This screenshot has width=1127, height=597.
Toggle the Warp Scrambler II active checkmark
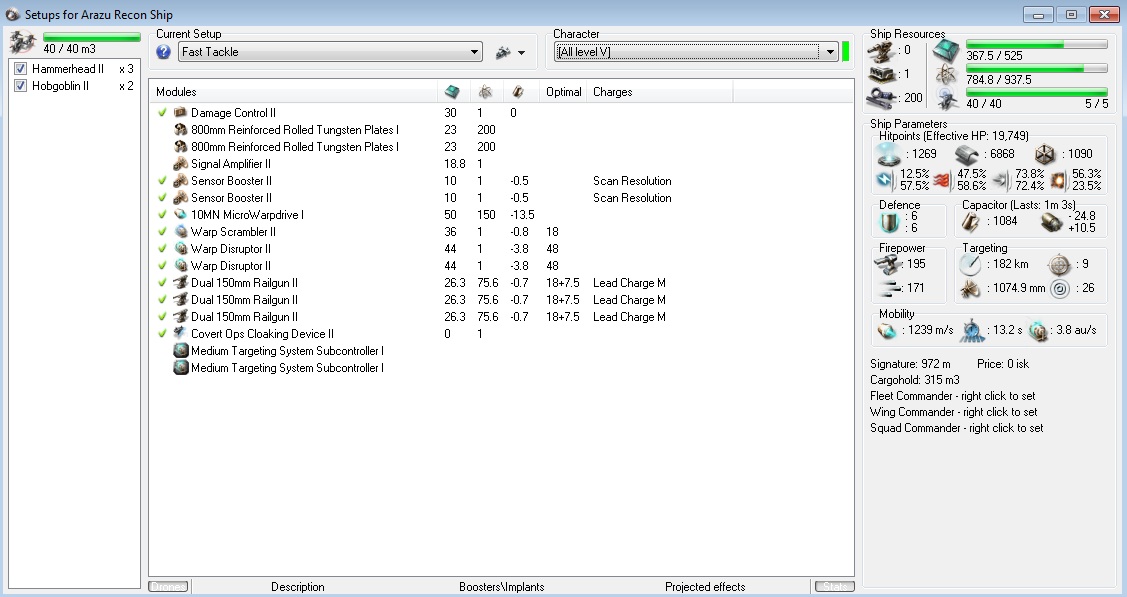[162, 232]
